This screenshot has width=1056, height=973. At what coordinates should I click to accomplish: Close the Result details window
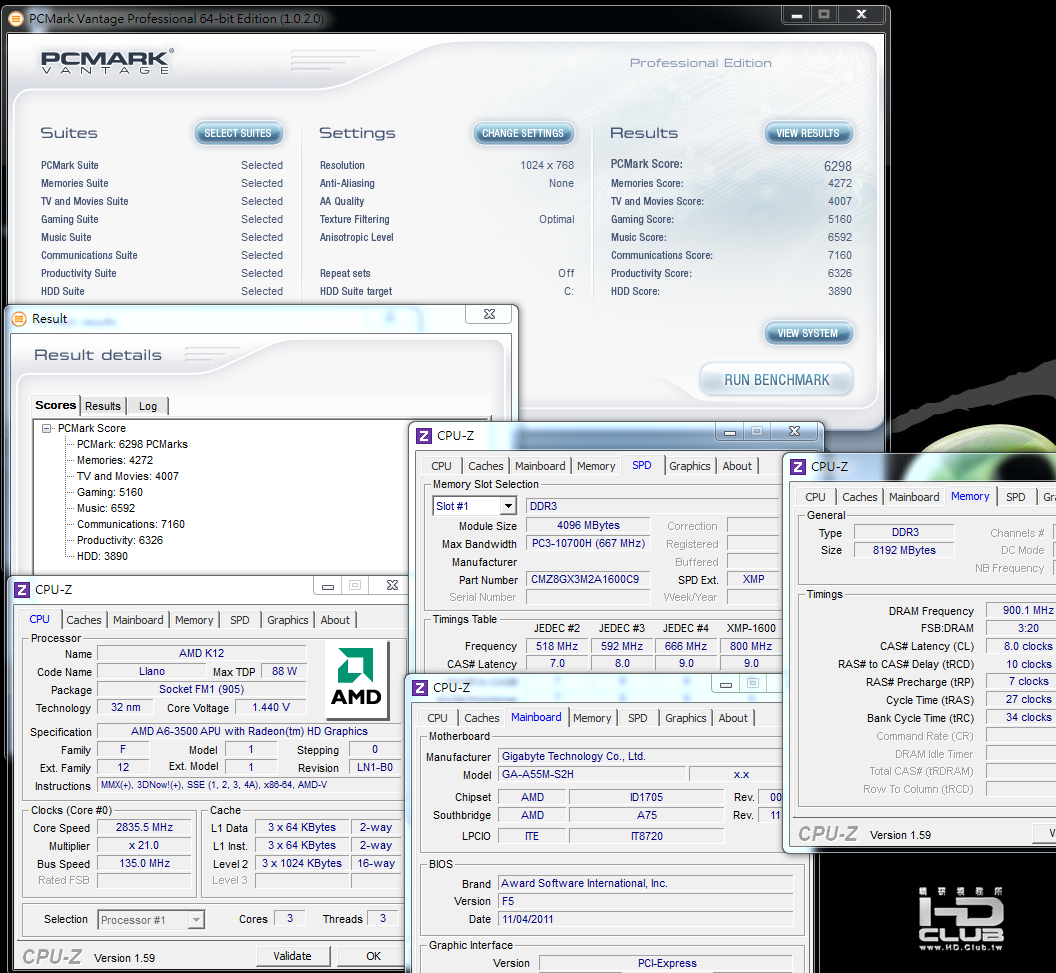(x=489, y=315)
